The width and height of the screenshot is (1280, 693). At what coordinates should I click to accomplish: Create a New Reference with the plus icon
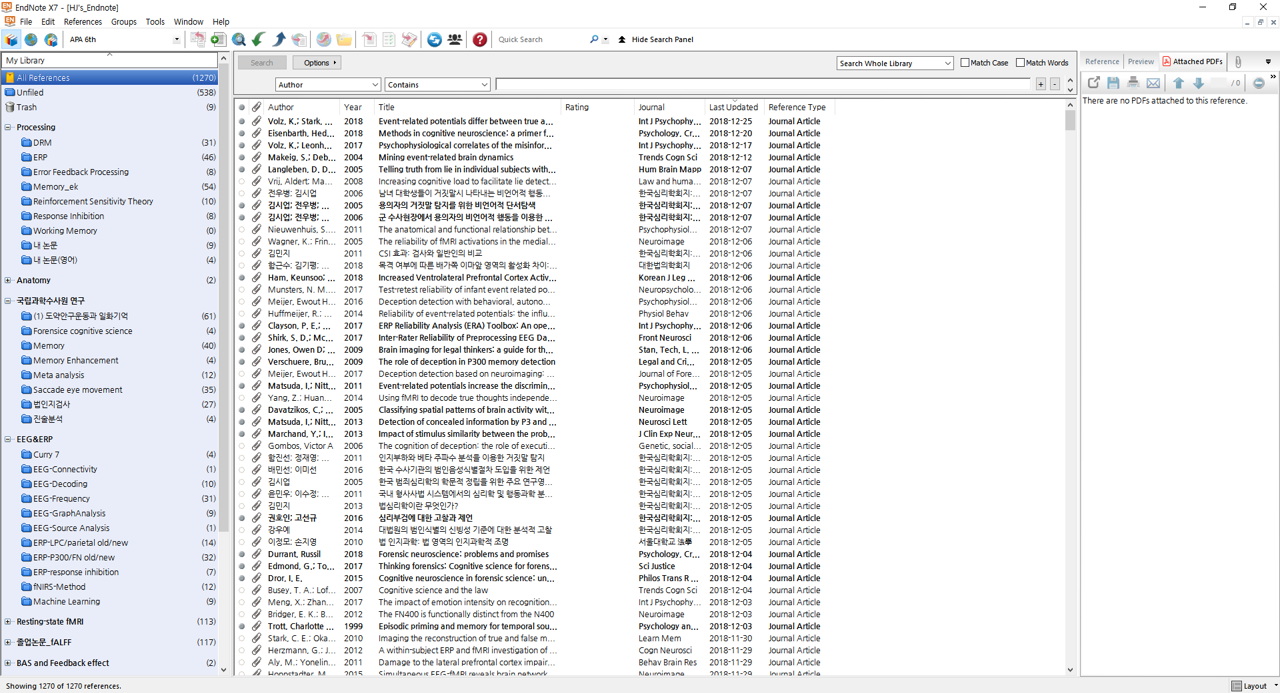(218, 40)
